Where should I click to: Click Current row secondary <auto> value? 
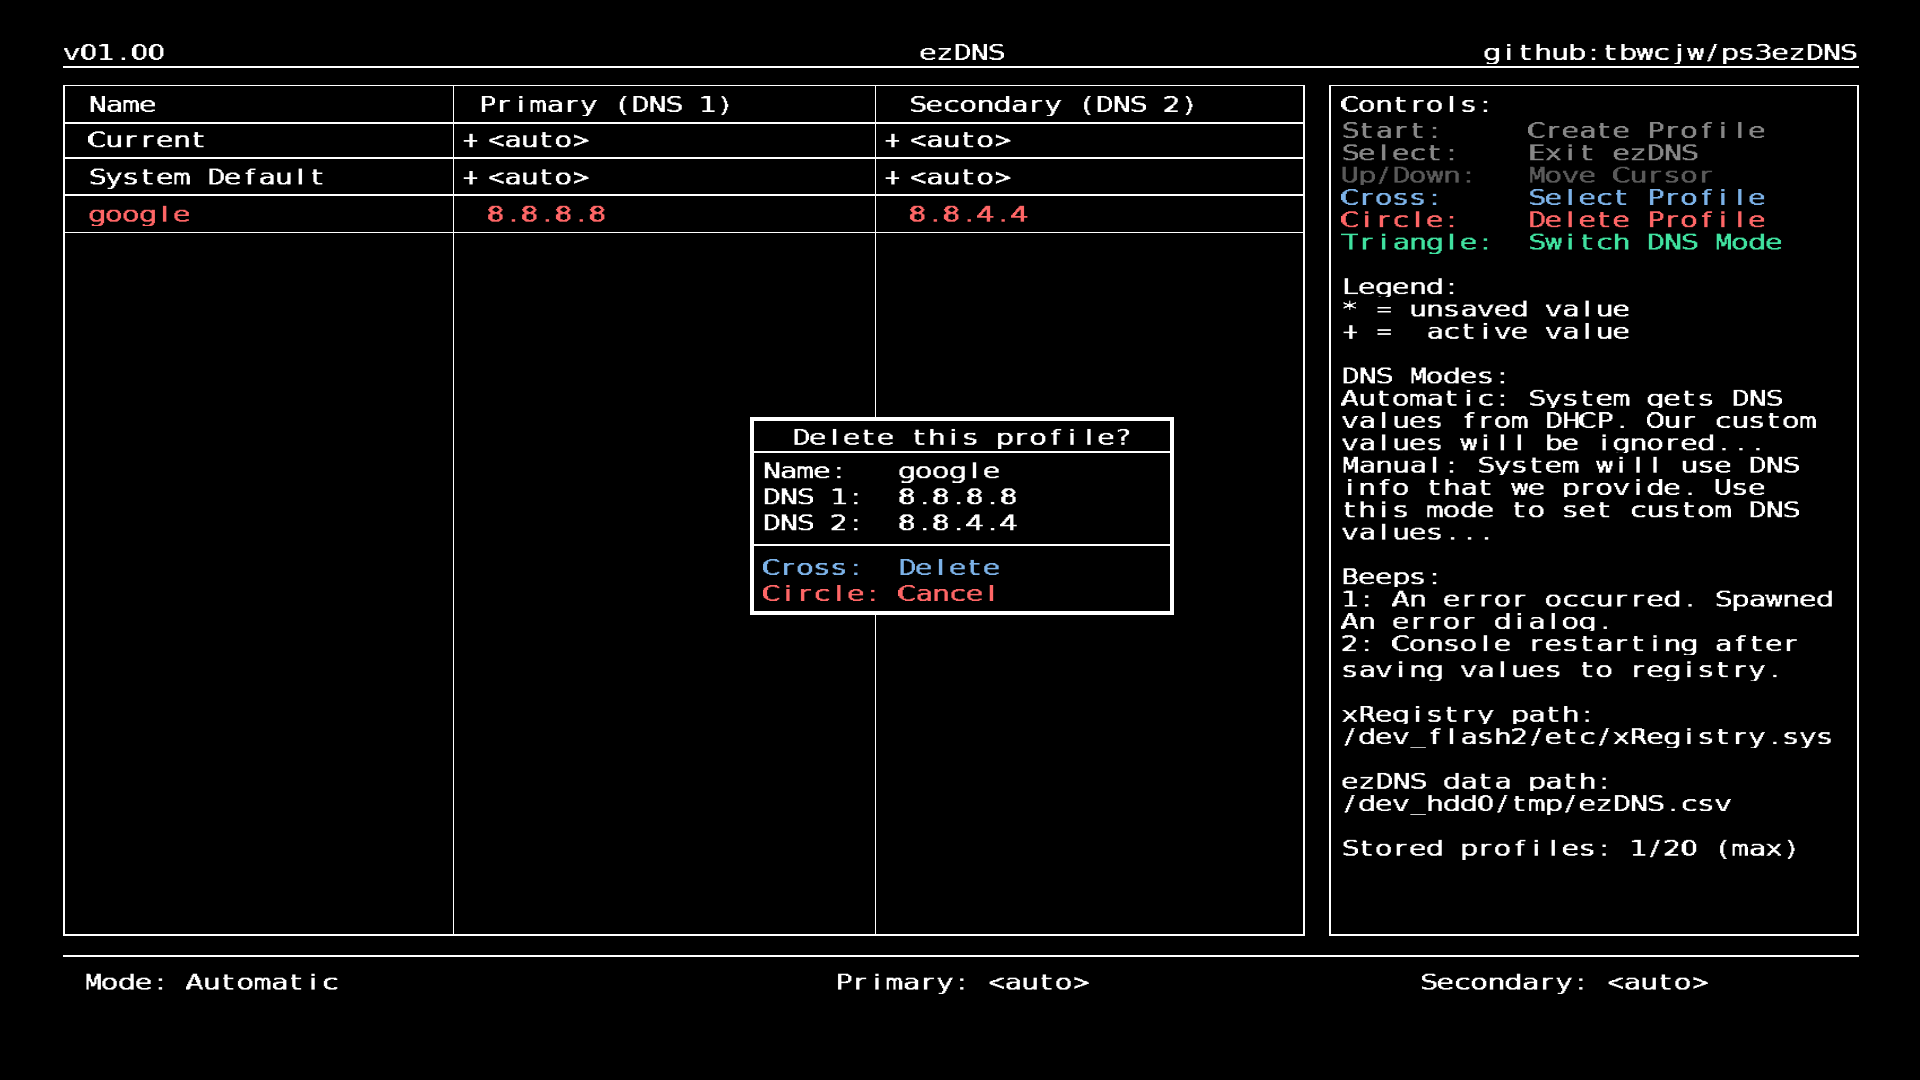point(948,140)
